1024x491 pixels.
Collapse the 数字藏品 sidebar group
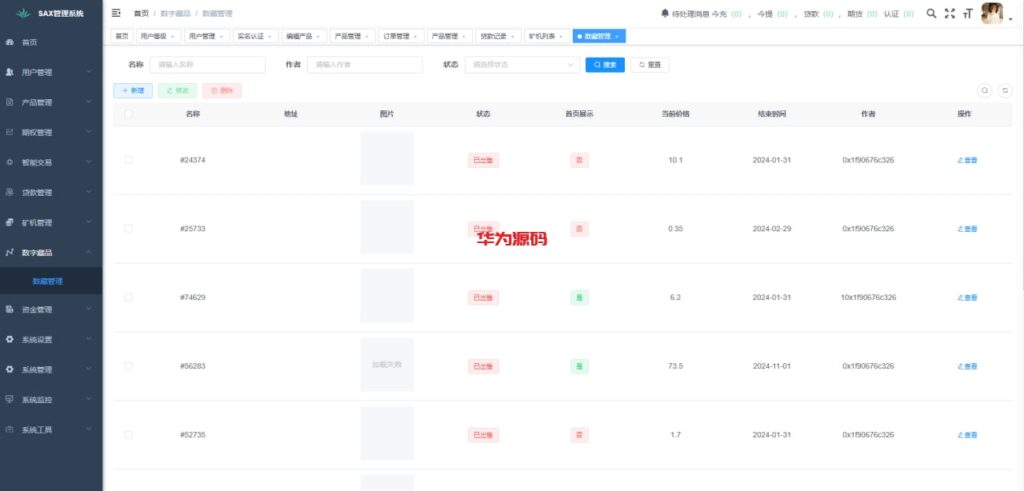(51, 253)
